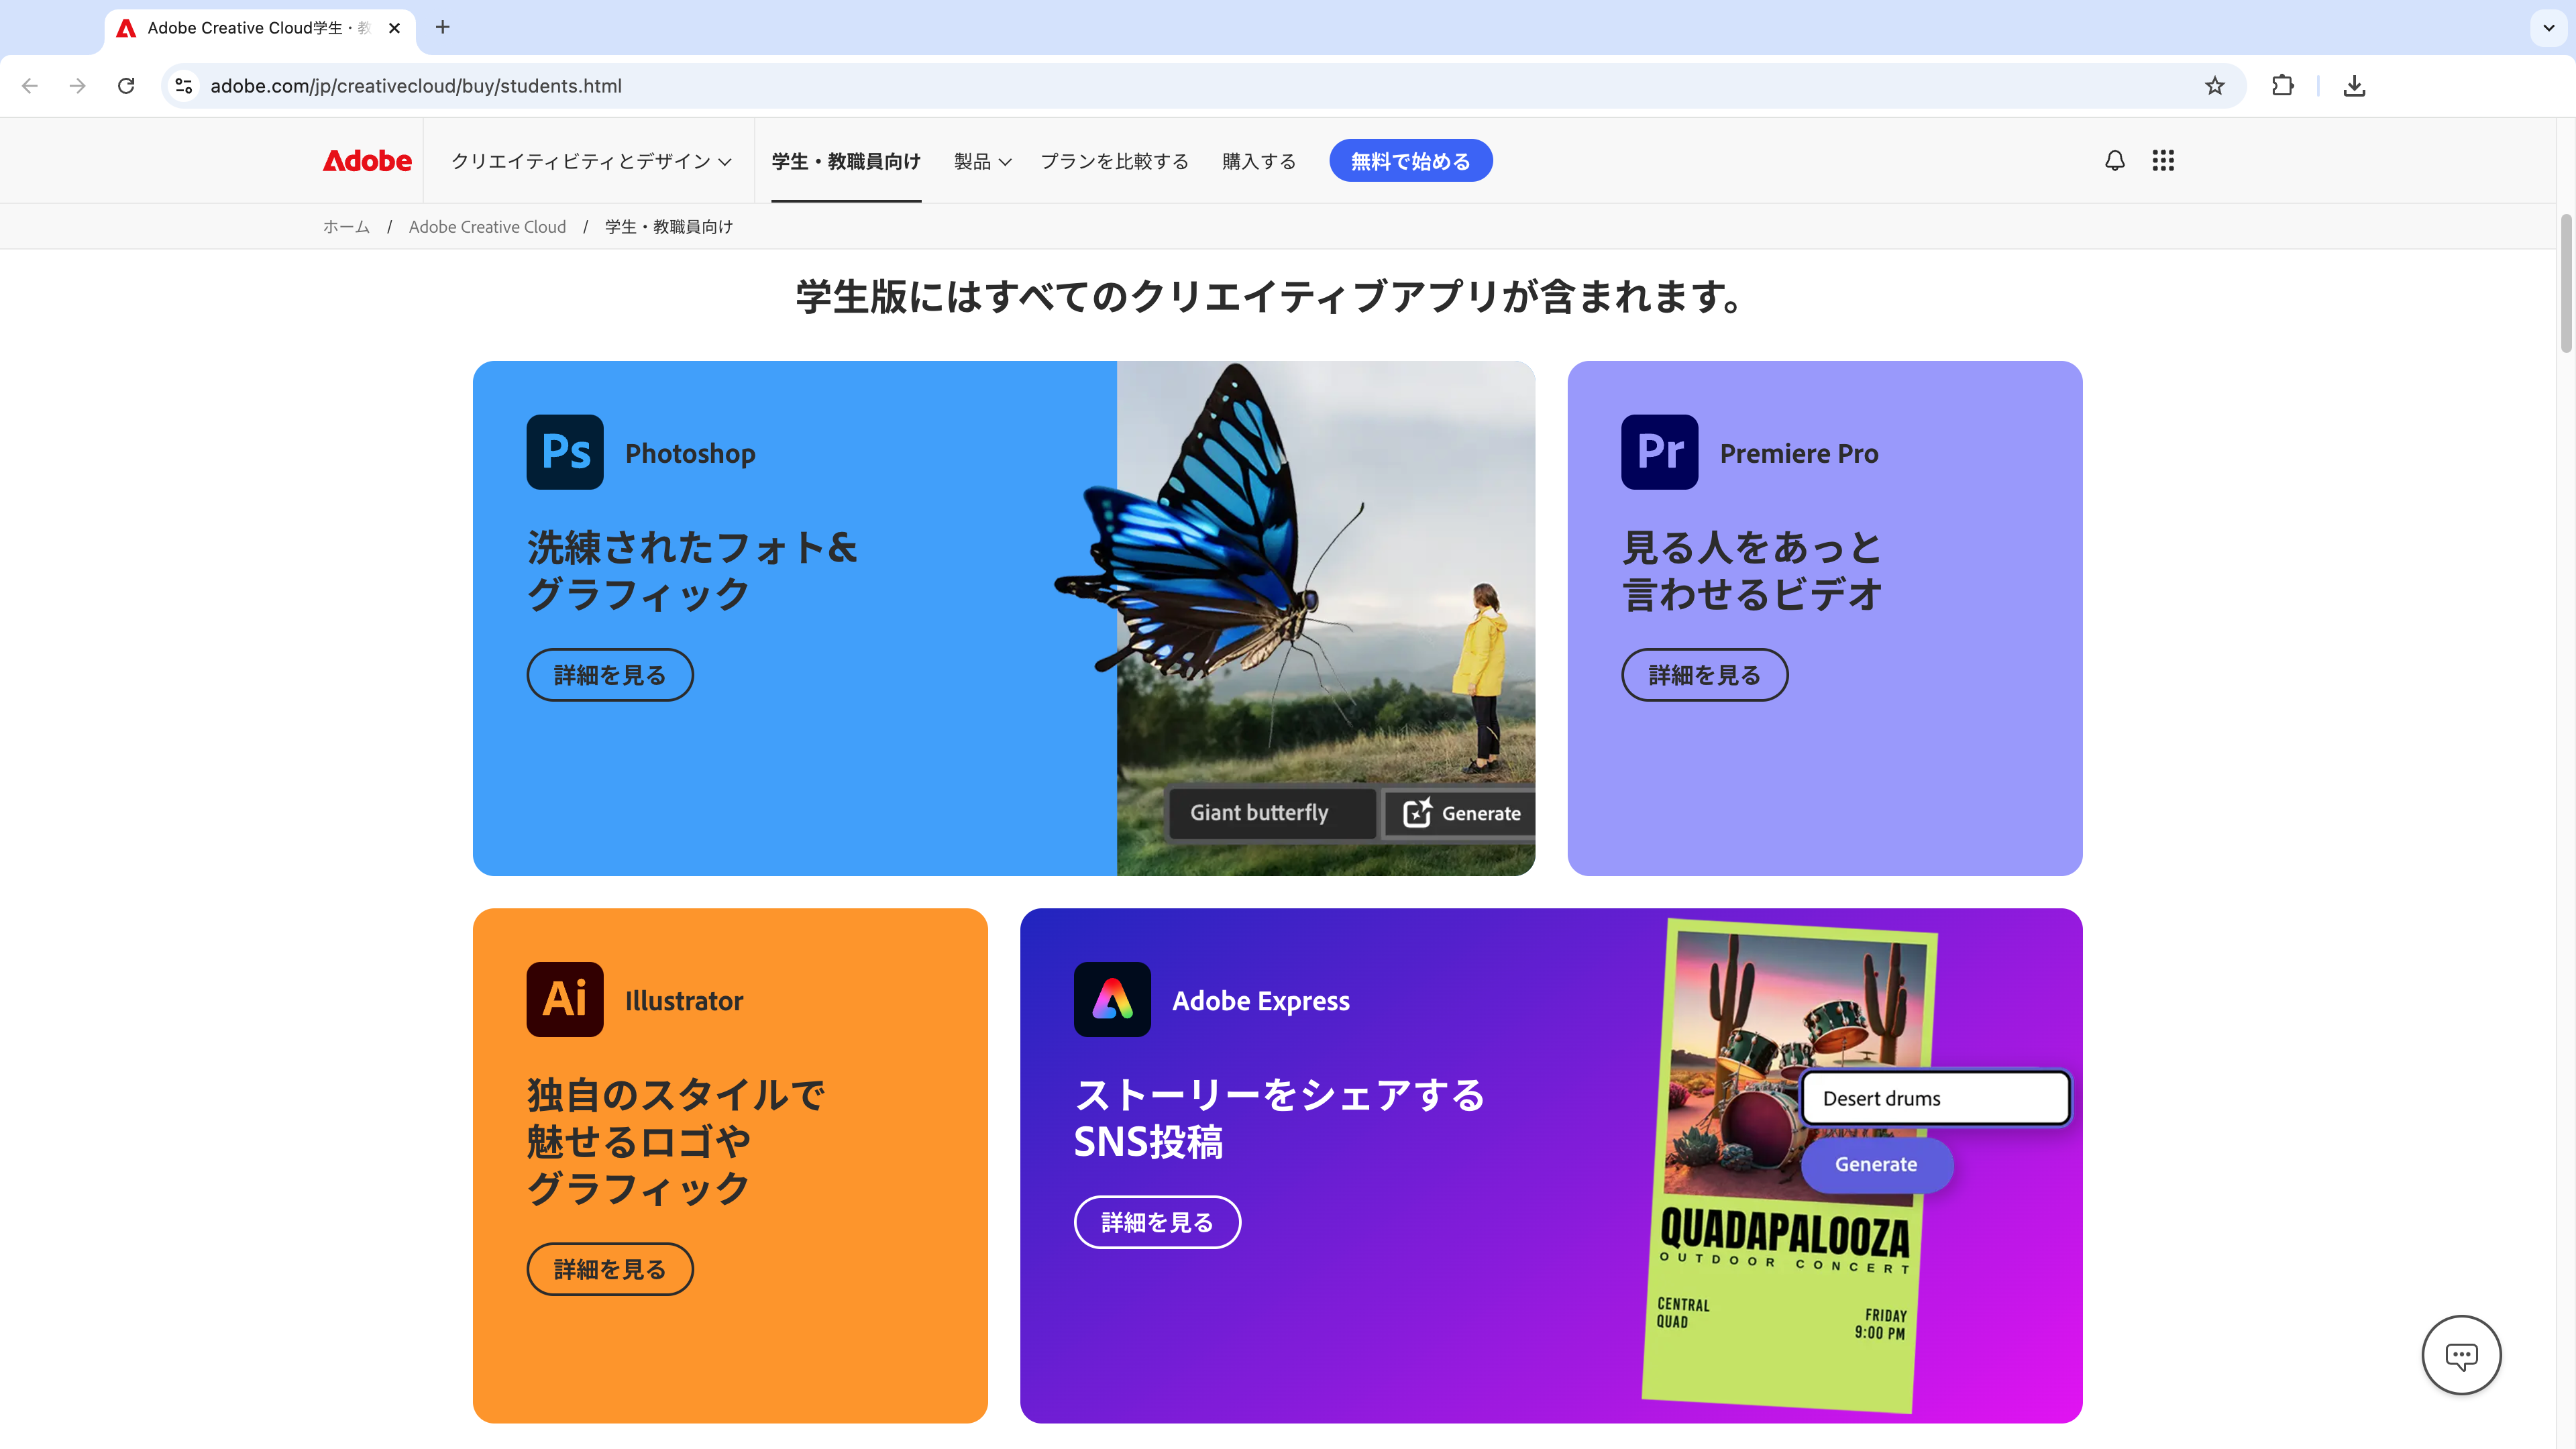This screenshot has height=1449, width=2576.
Task: Click the chat support bubble icon
Action: [2461, 1355]
